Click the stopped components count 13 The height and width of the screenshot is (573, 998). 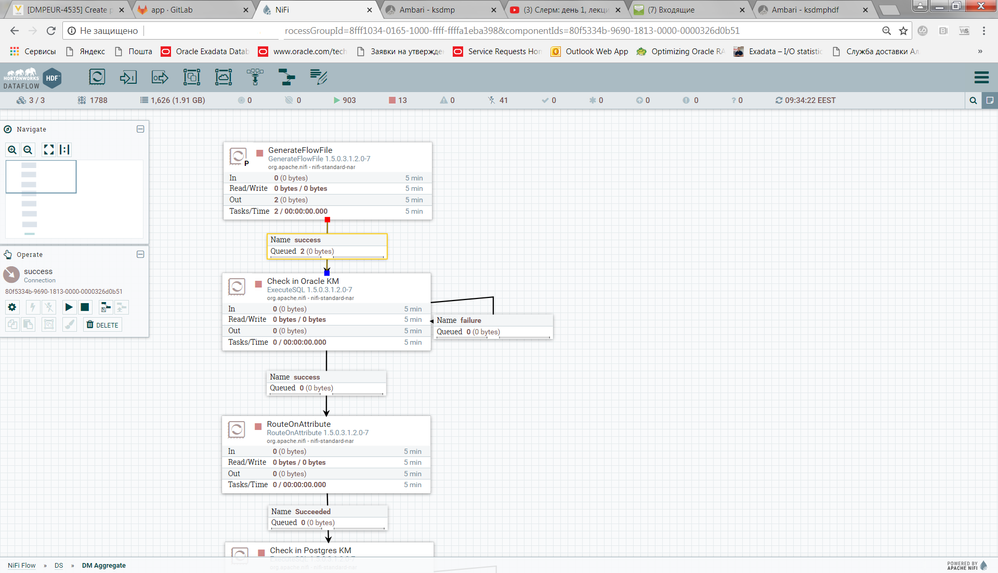398,100
